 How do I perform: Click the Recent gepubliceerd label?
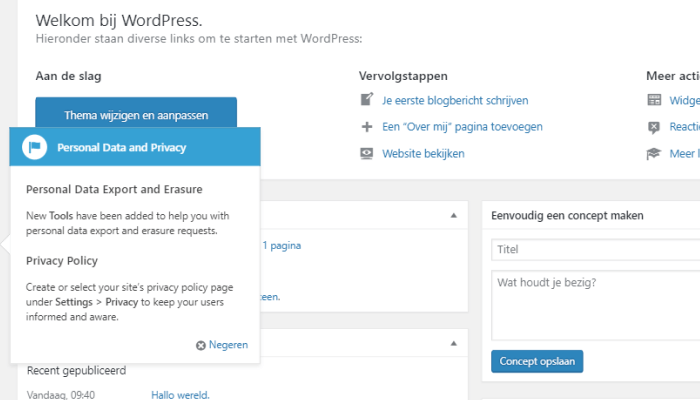[x=76, y=371]
